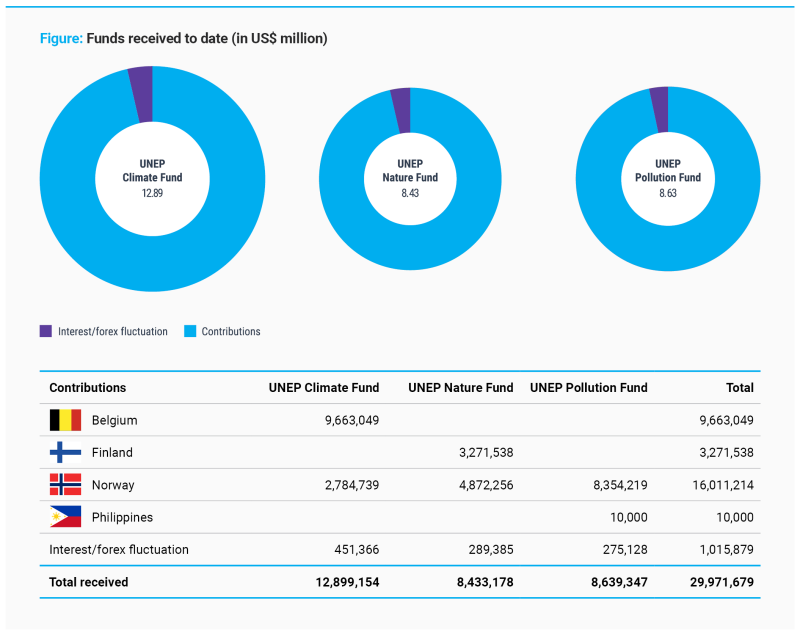The image size is (800, 635).
Task: Select the "Total received" row label
Action: (89, 582)
